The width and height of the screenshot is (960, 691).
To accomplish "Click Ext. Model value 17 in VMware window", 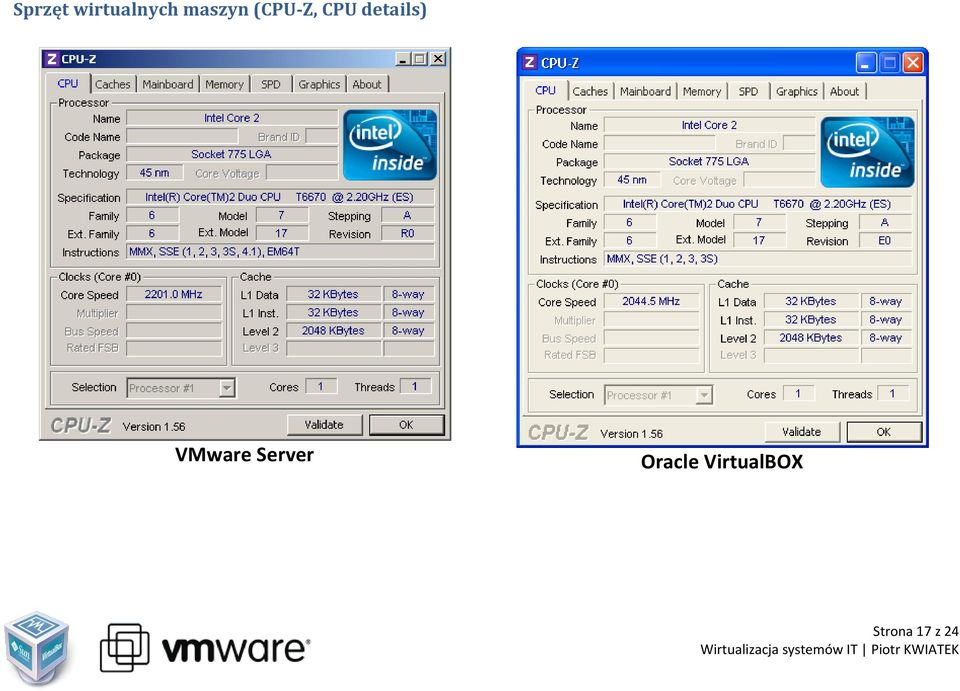I will [282, 233].
